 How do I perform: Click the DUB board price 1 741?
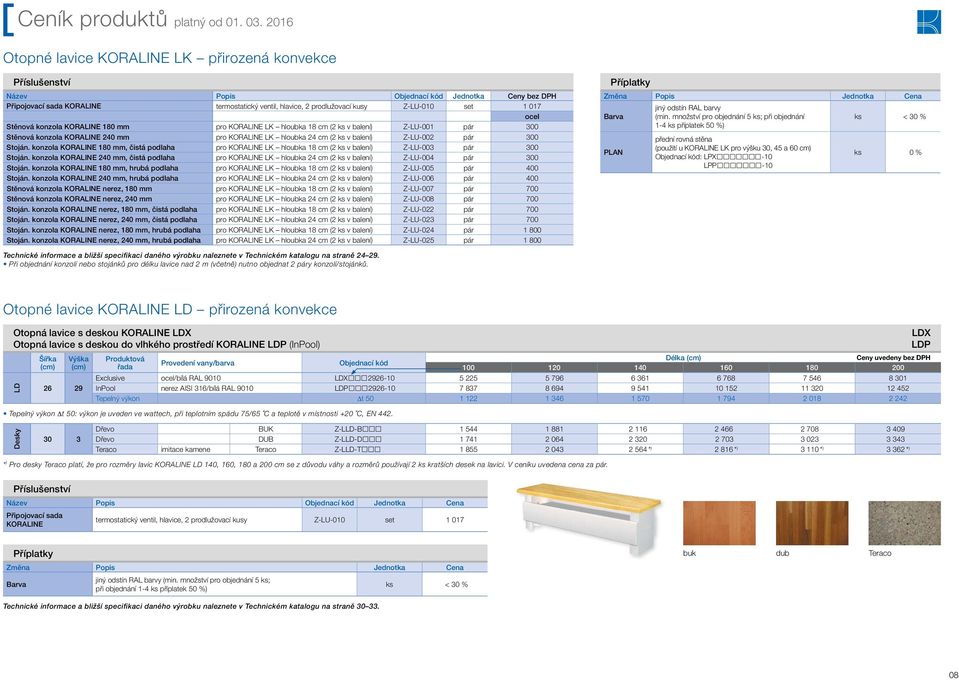click(x=468, y=439)
